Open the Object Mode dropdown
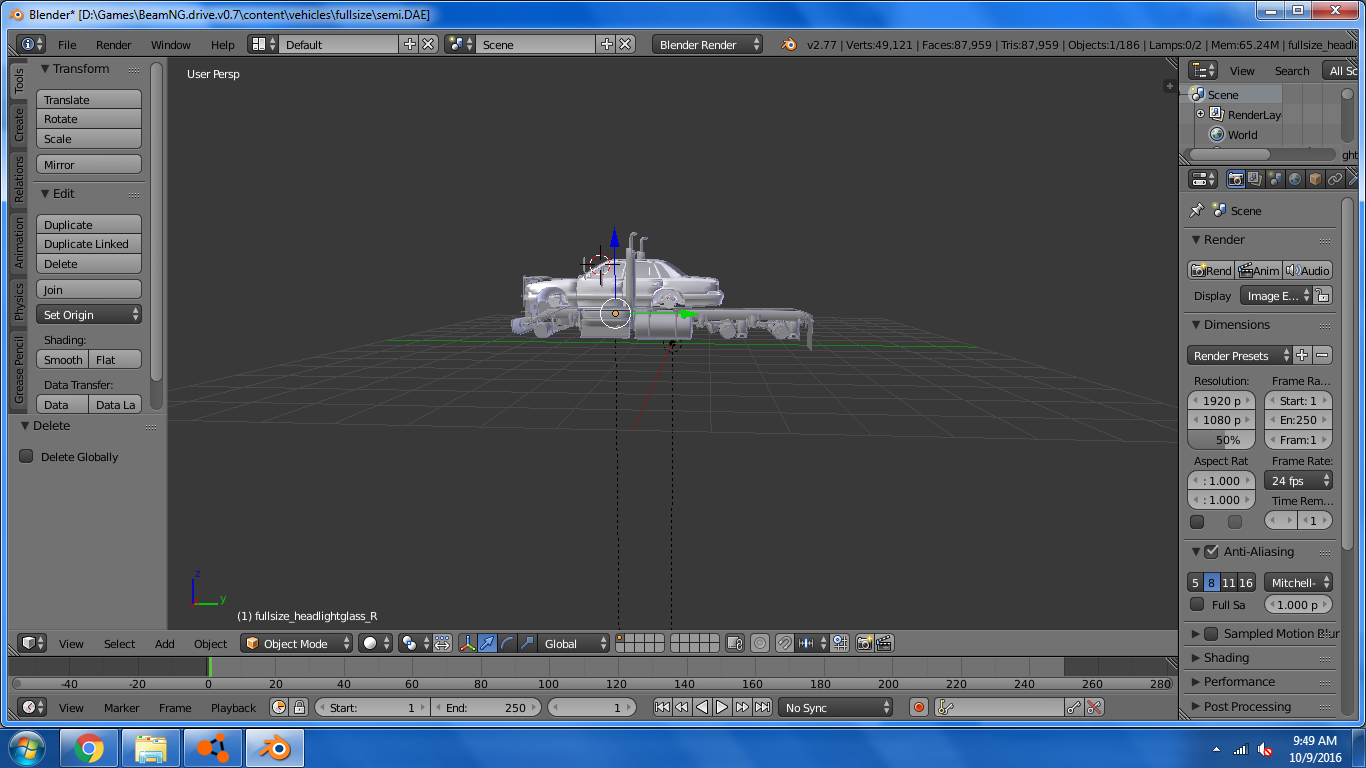1366x768 pixels. click(298, 644)
